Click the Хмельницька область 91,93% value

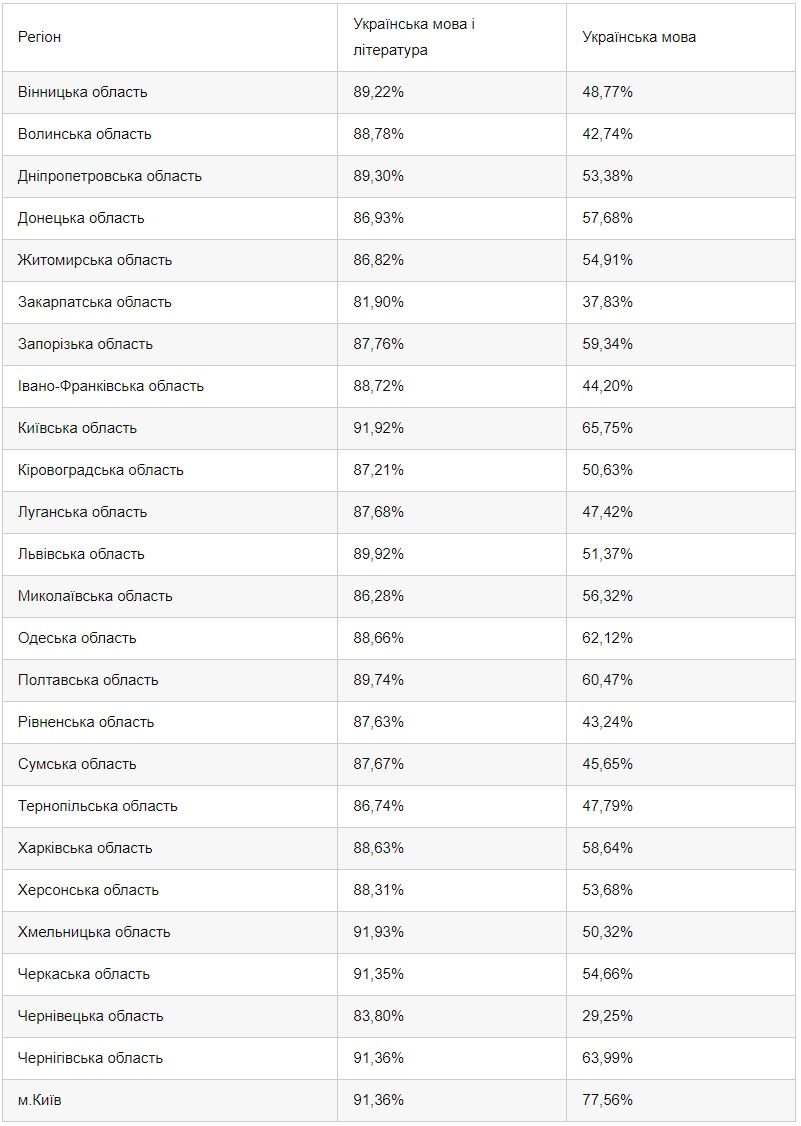pyautogui.click(x=378, y=932)
